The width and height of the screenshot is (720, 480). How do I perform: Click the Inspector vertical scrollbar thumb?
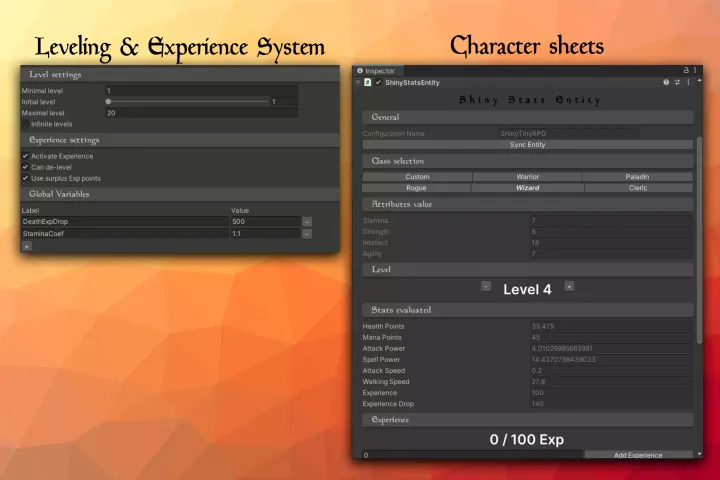[x=699, y=240]
